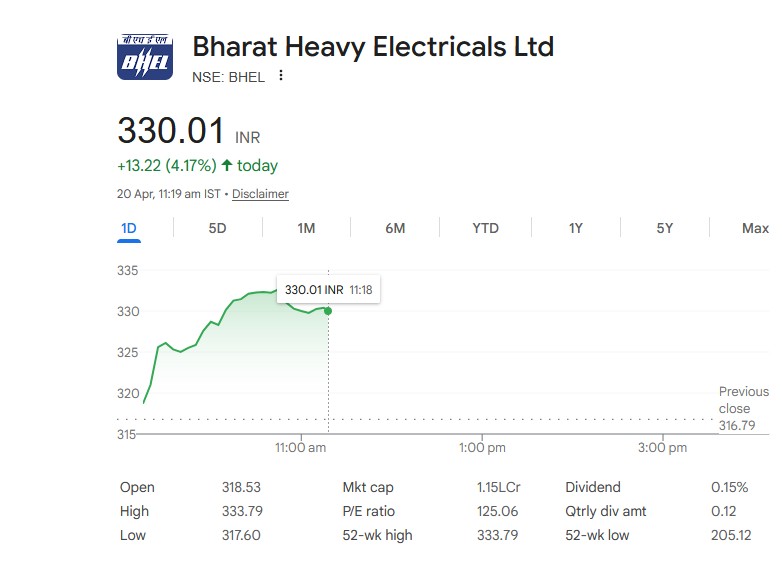Click the Bharat Heavy Electricals Ltd title

click(x=372, y=46)
